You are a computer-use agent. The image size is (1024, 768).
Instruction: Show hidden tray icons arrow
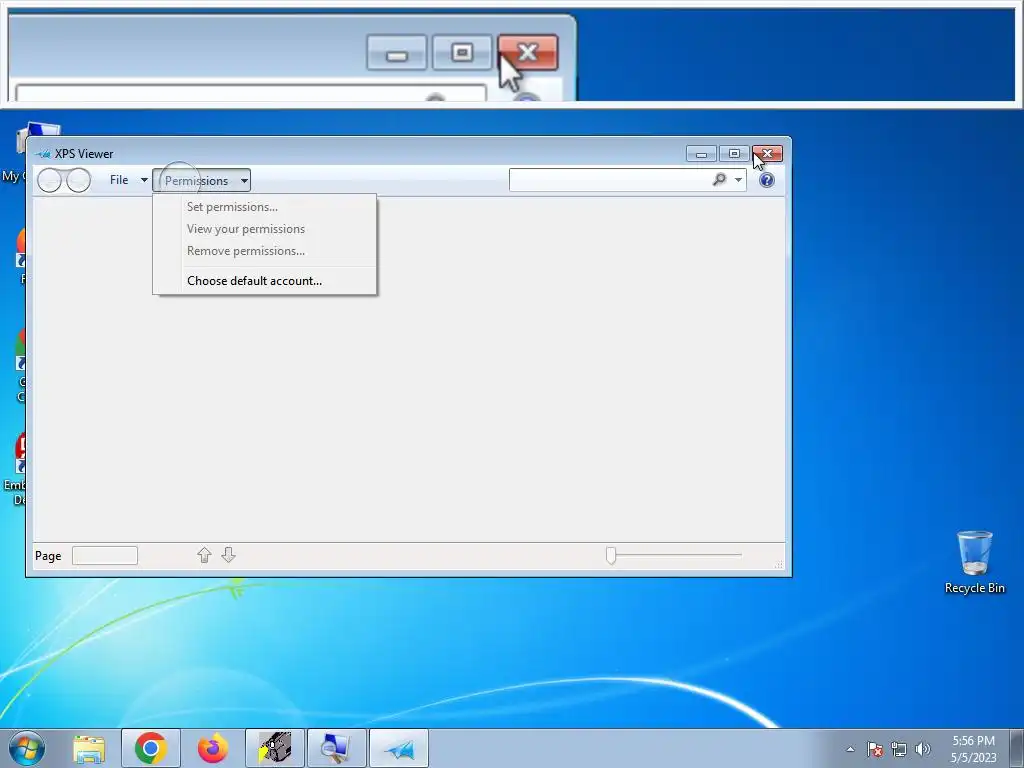[850, 749]
